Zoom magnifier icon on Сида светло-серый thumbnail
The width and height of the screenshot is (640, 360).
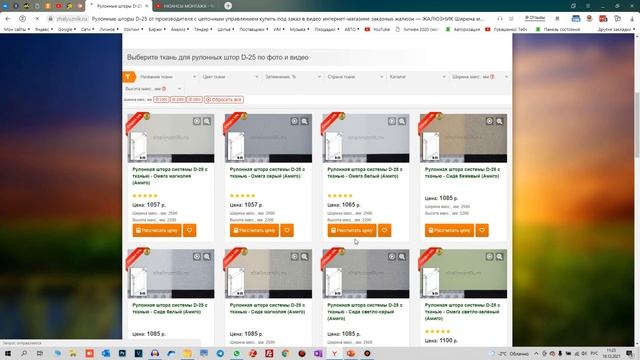[402, 257]
